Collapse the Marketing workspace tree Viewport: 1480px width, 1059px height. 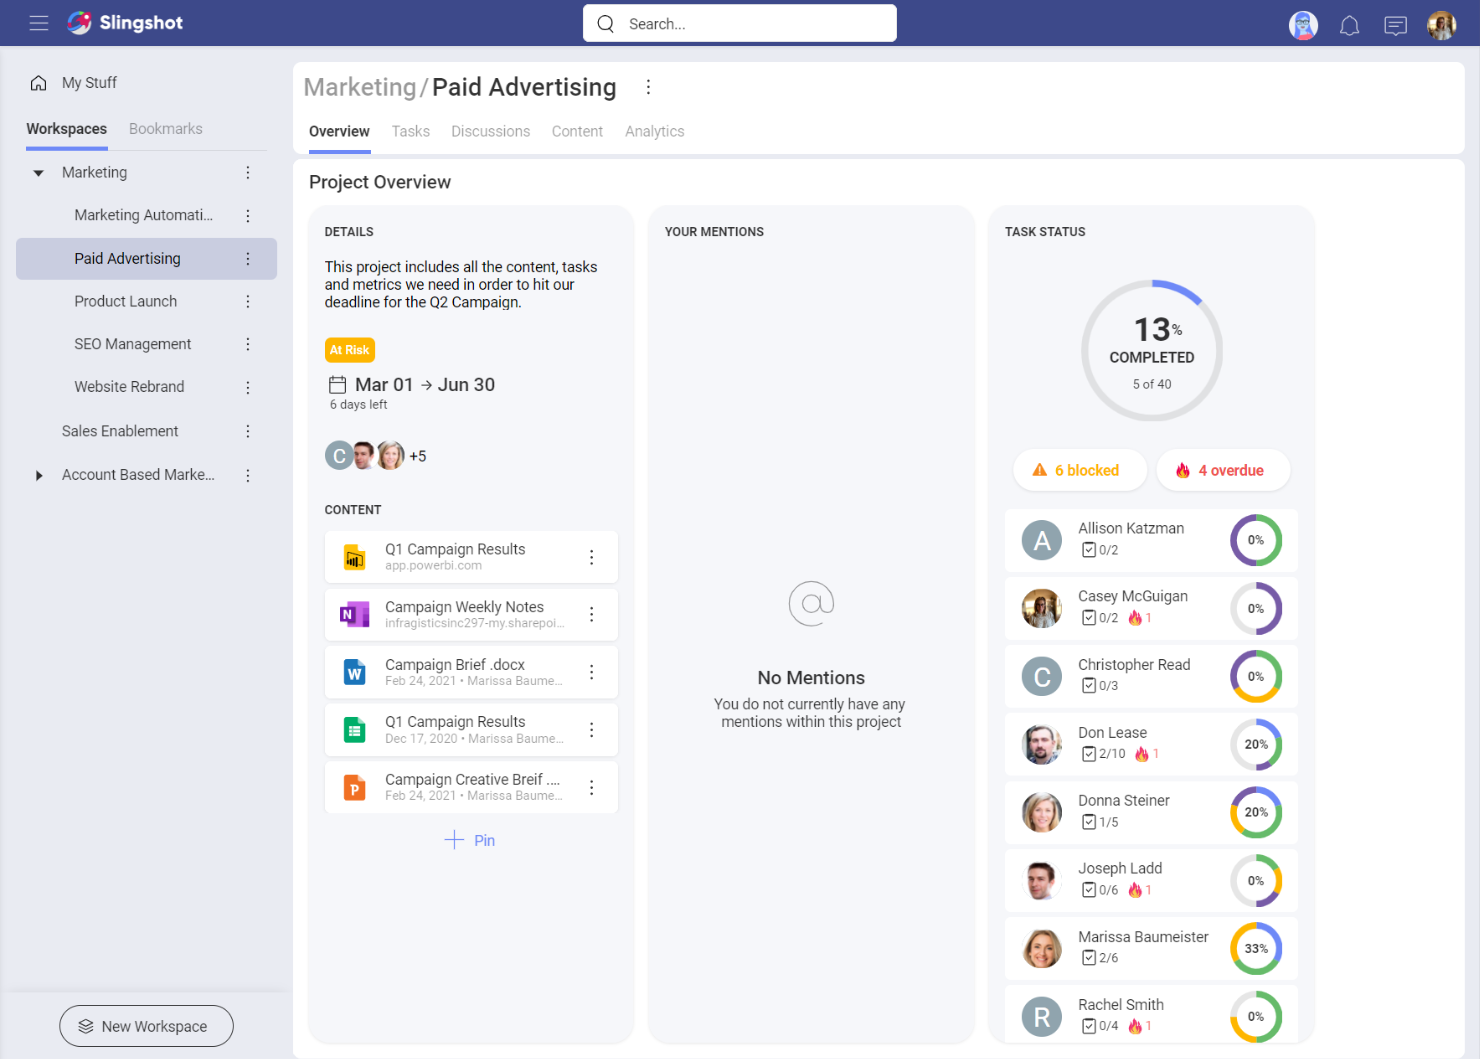click(x=39, y=173)
